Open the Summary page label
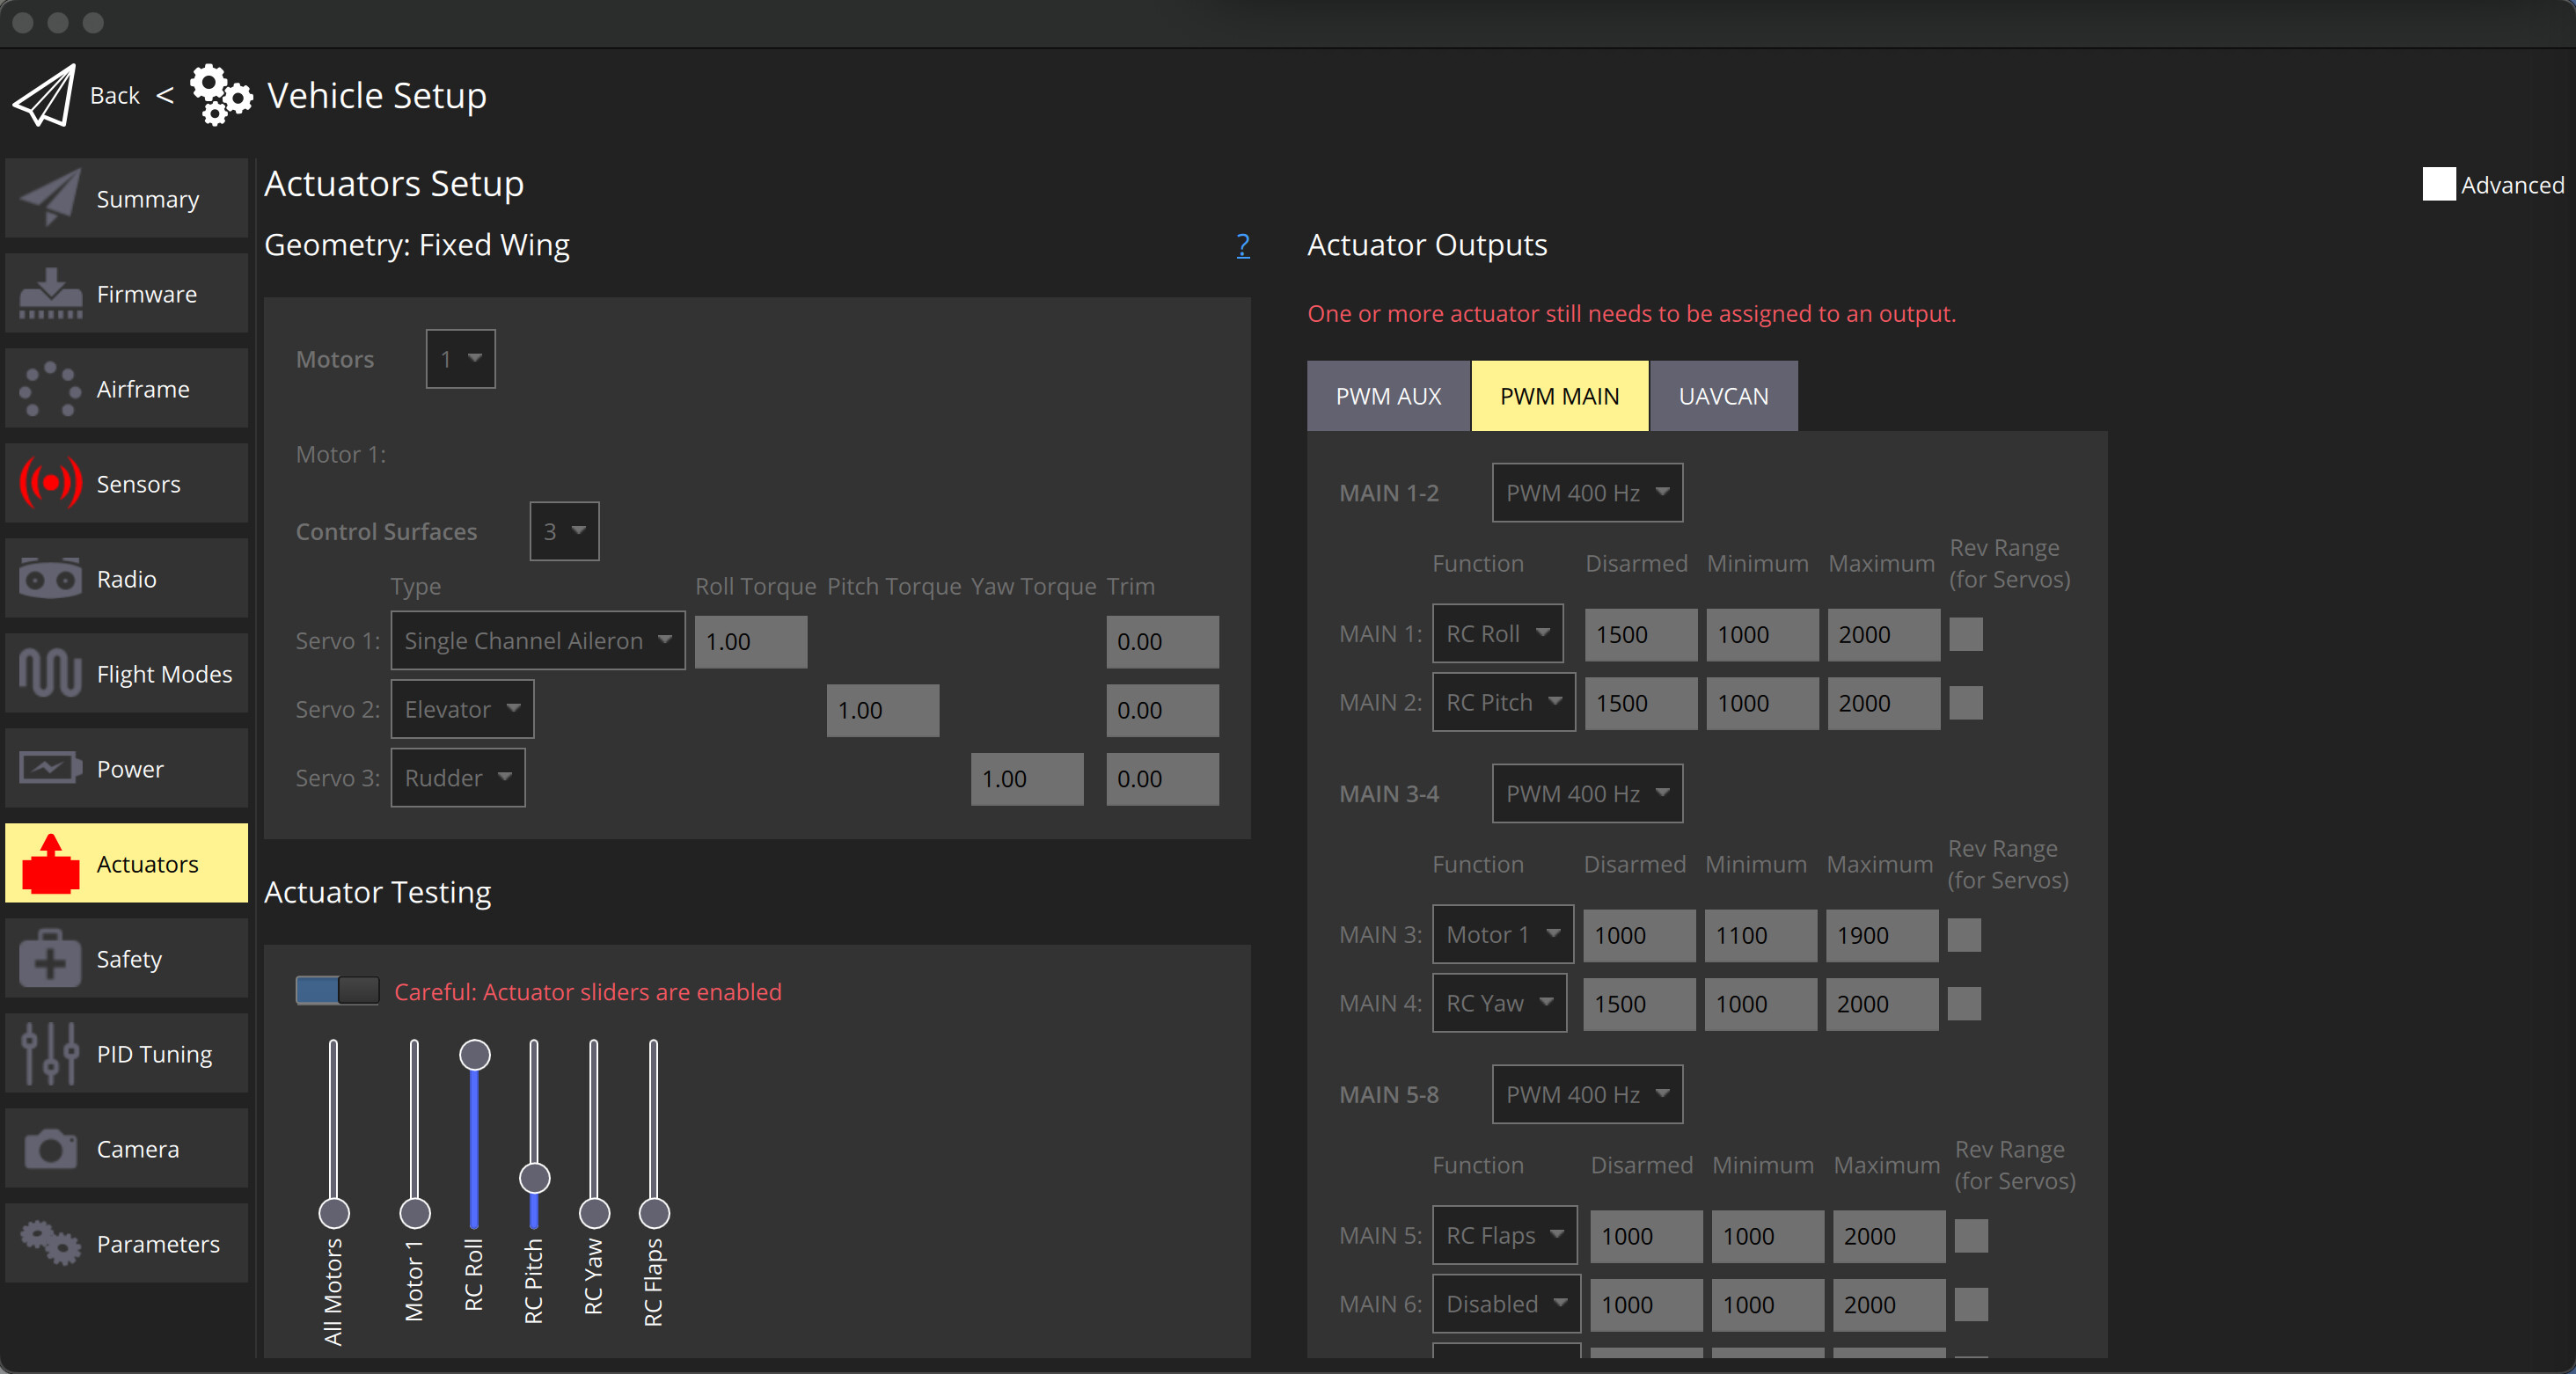Screen dimensions: 2576x1374 click(148, 199)
